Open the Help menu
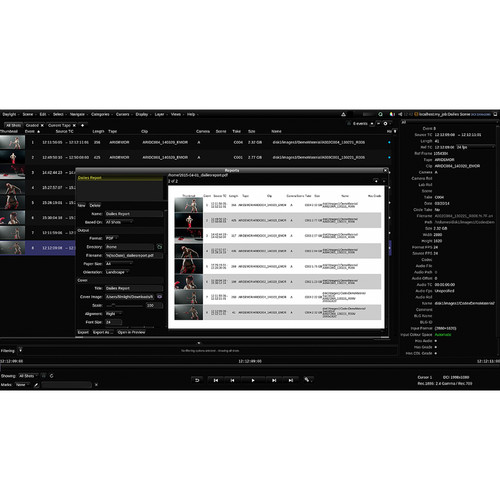Image resolution: width=500 pixels, height=500 pixels. [x=191, y=114]
